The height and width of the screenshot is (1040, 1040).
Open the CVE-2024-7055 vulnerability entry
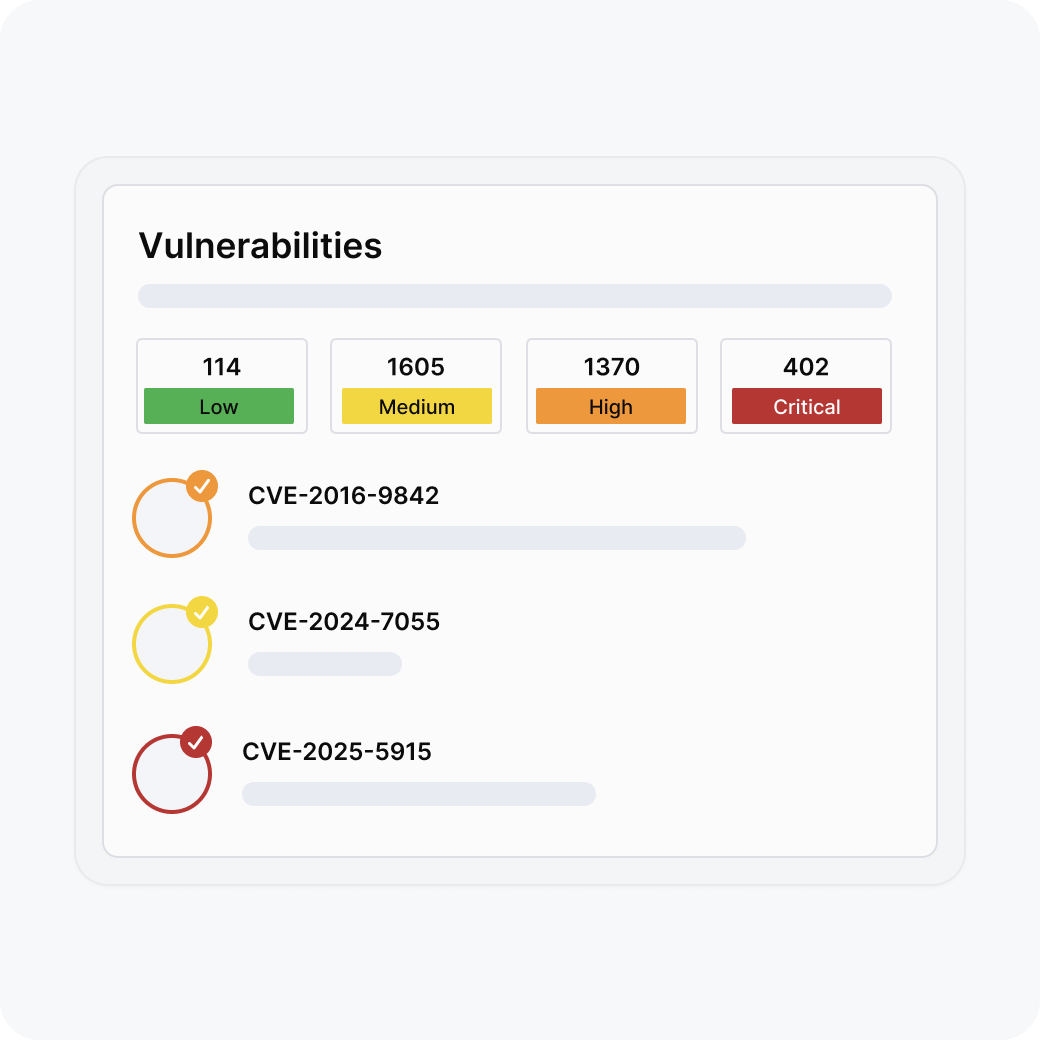pos(344,622)
